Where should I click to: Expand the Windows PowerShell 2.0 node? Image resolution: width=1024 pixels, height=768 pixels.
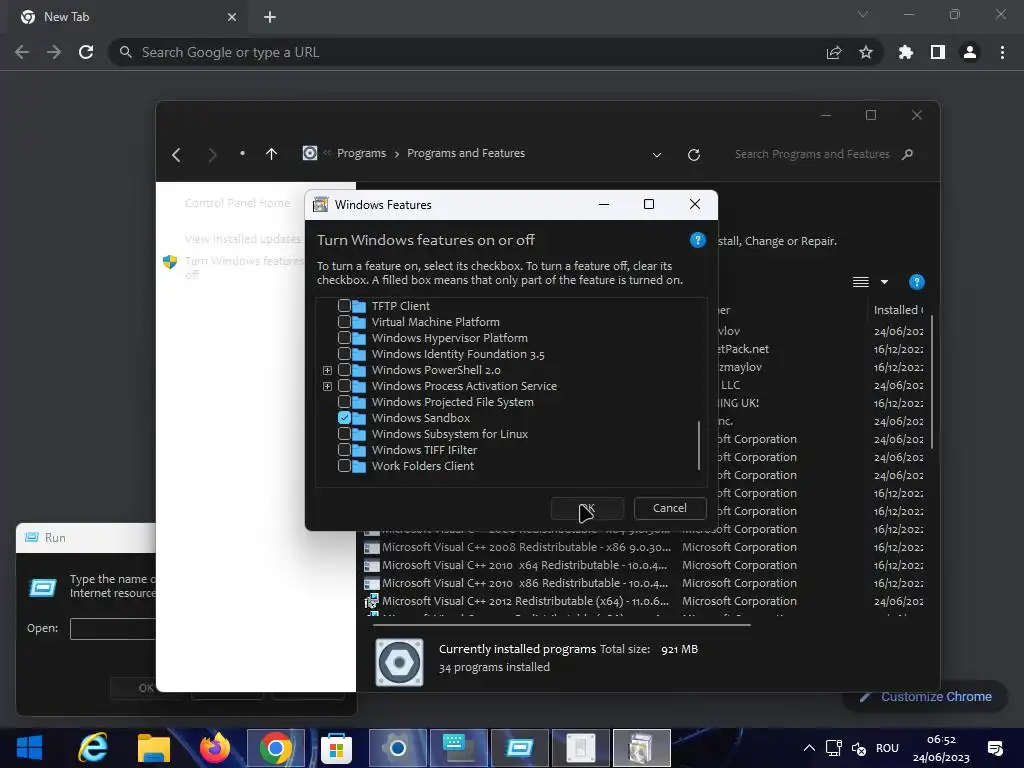coord(327,370)
